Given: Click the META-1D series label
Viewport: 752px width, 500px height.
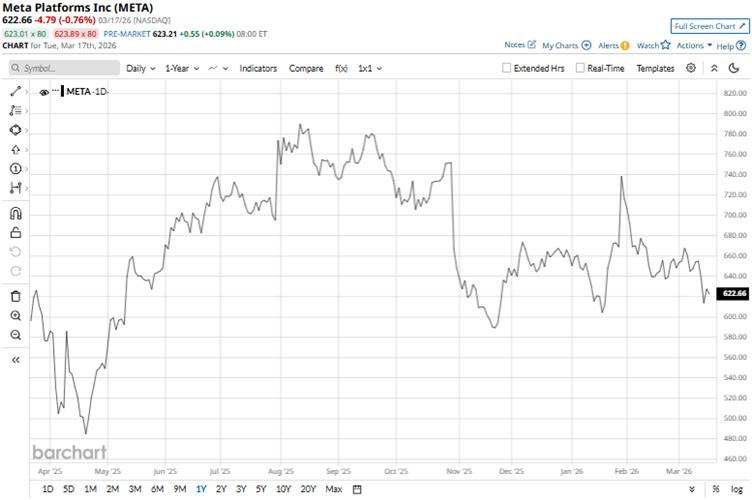Looking at the screenshot, I should pos(87,92).
